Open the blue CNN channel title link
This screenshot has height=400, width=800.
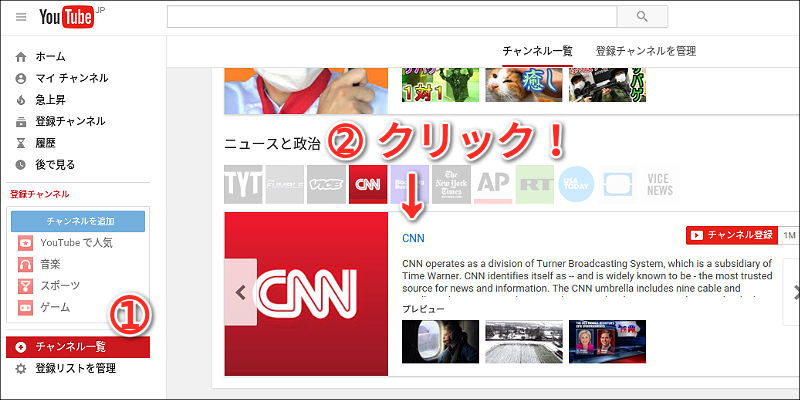(x=413, y=238)
